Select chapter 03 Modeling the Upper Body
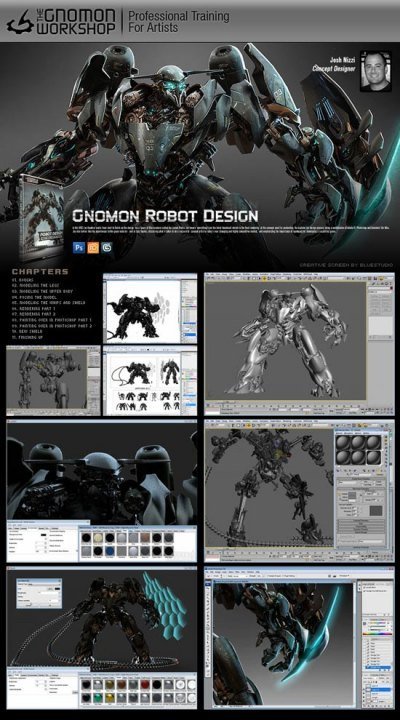The image size is (400, 720). click(x=42, y=291)
